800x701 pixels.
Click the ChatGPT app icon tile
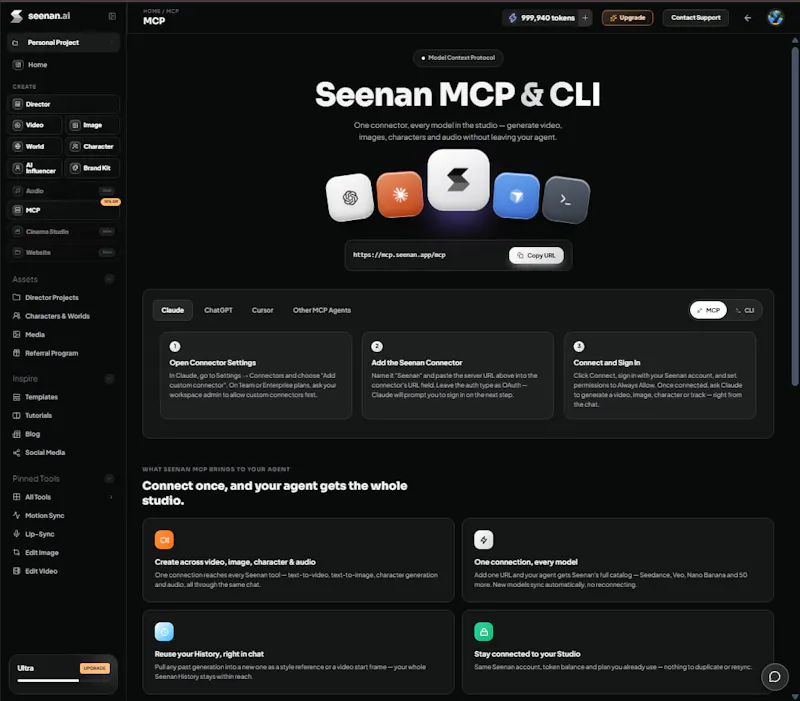point(350,197)
